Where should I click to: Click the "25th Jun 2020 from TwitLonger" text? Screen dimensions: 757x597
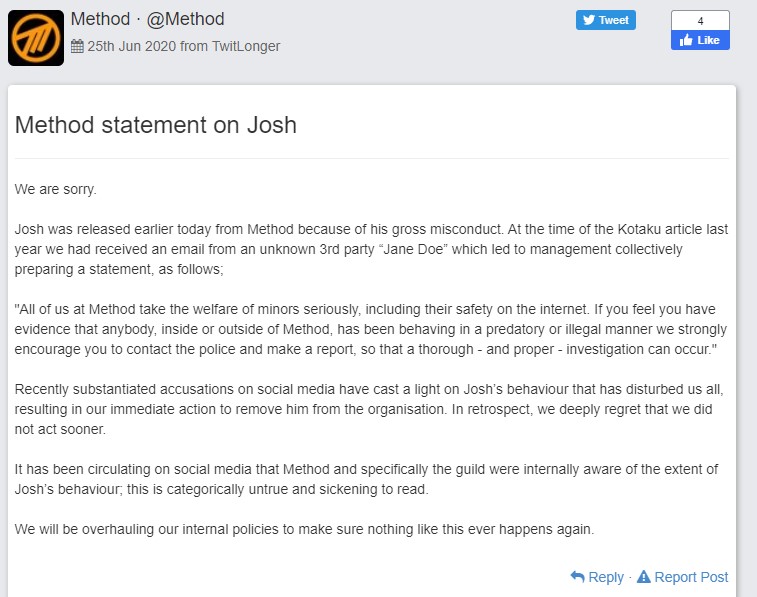[184, 46]
